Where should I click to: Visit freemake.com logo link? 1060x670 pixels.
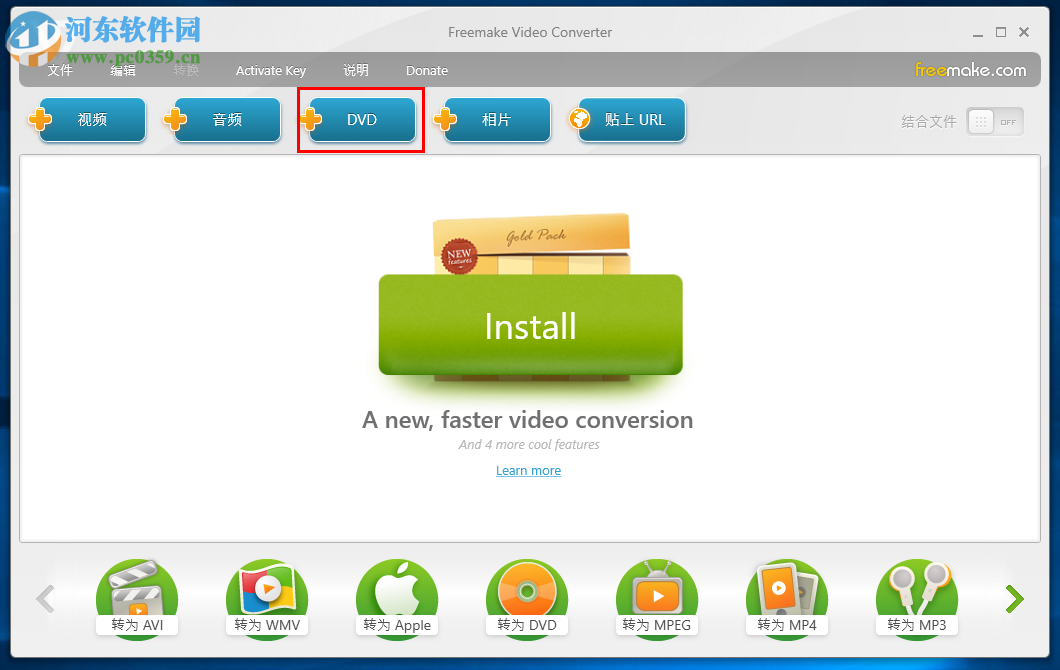pyautogui.click(x=970, y=70)
